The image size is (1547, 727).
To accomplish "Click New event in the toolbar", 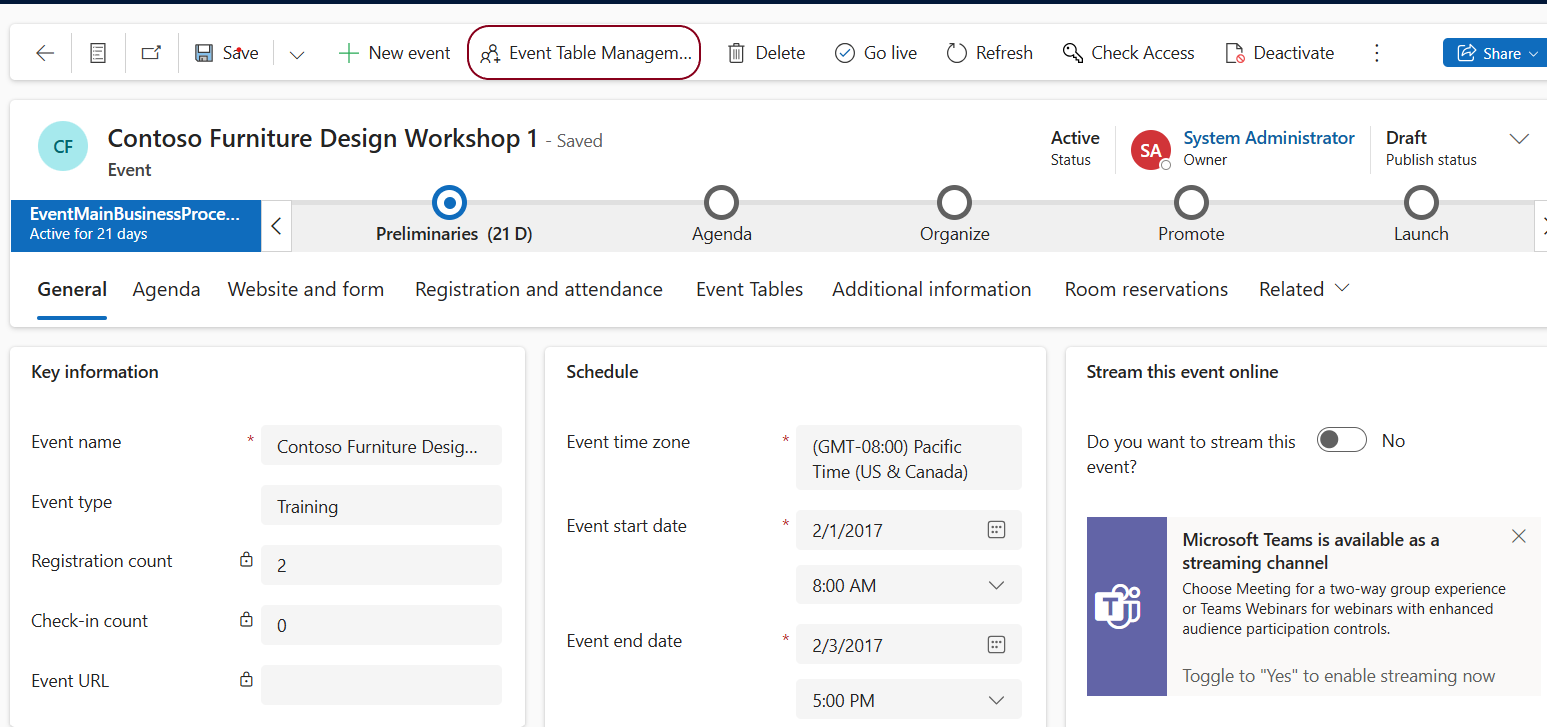I will (x=395, y=53).
